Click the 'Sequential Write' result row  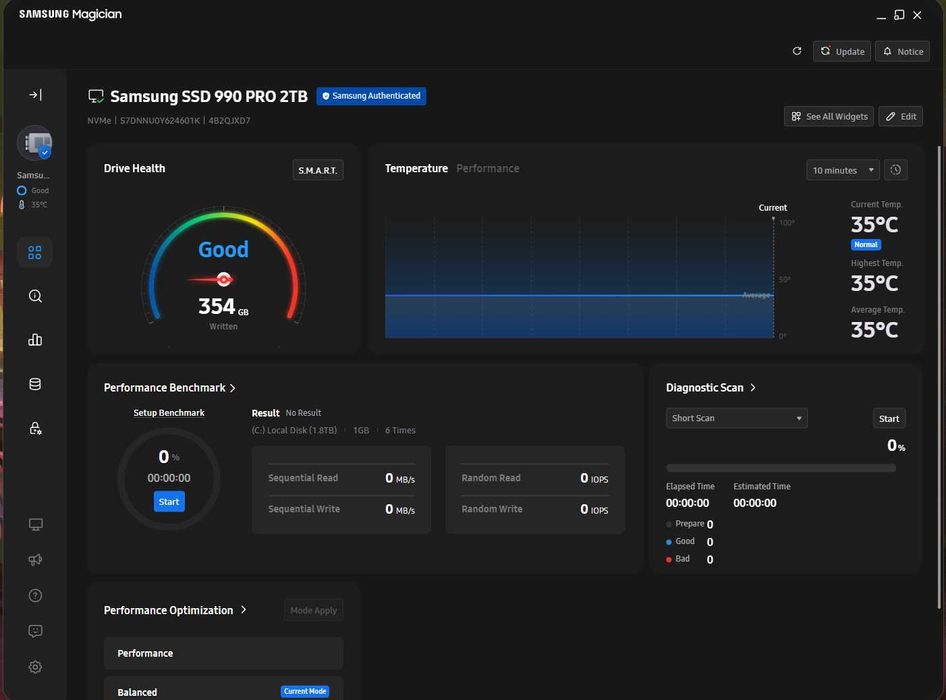click(x=341, y=509)
